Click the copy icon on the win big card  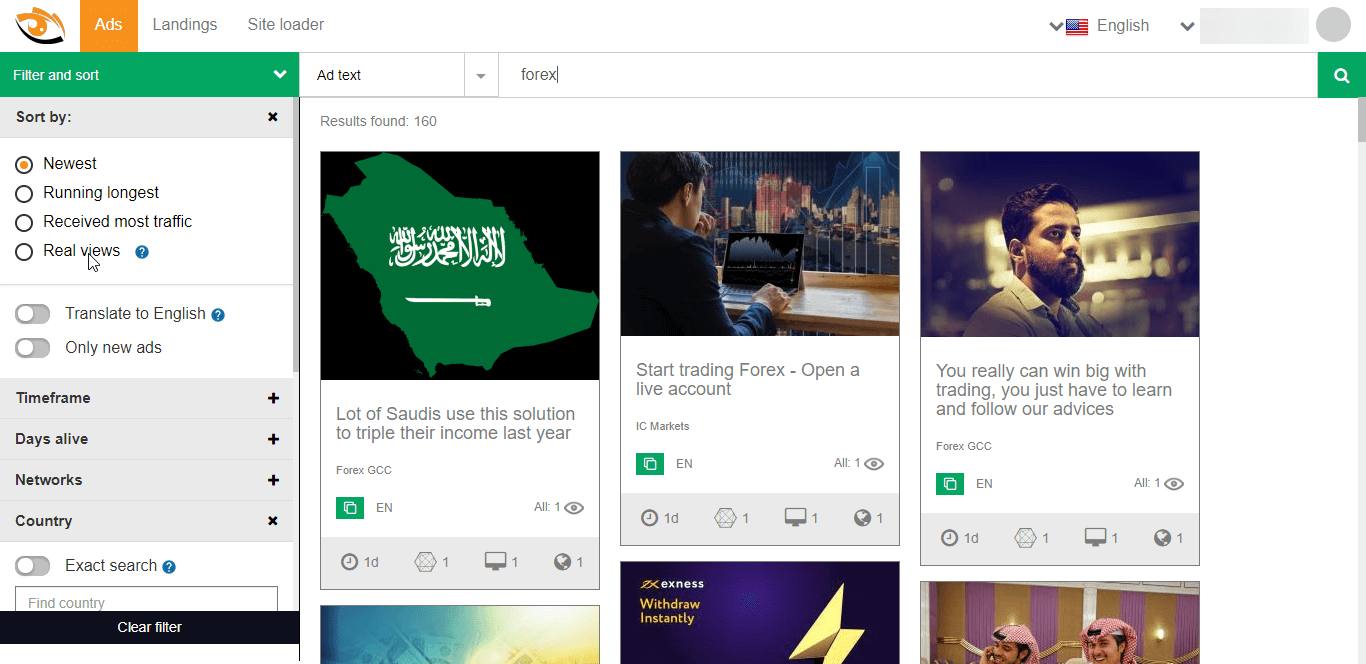coord(950,483)
